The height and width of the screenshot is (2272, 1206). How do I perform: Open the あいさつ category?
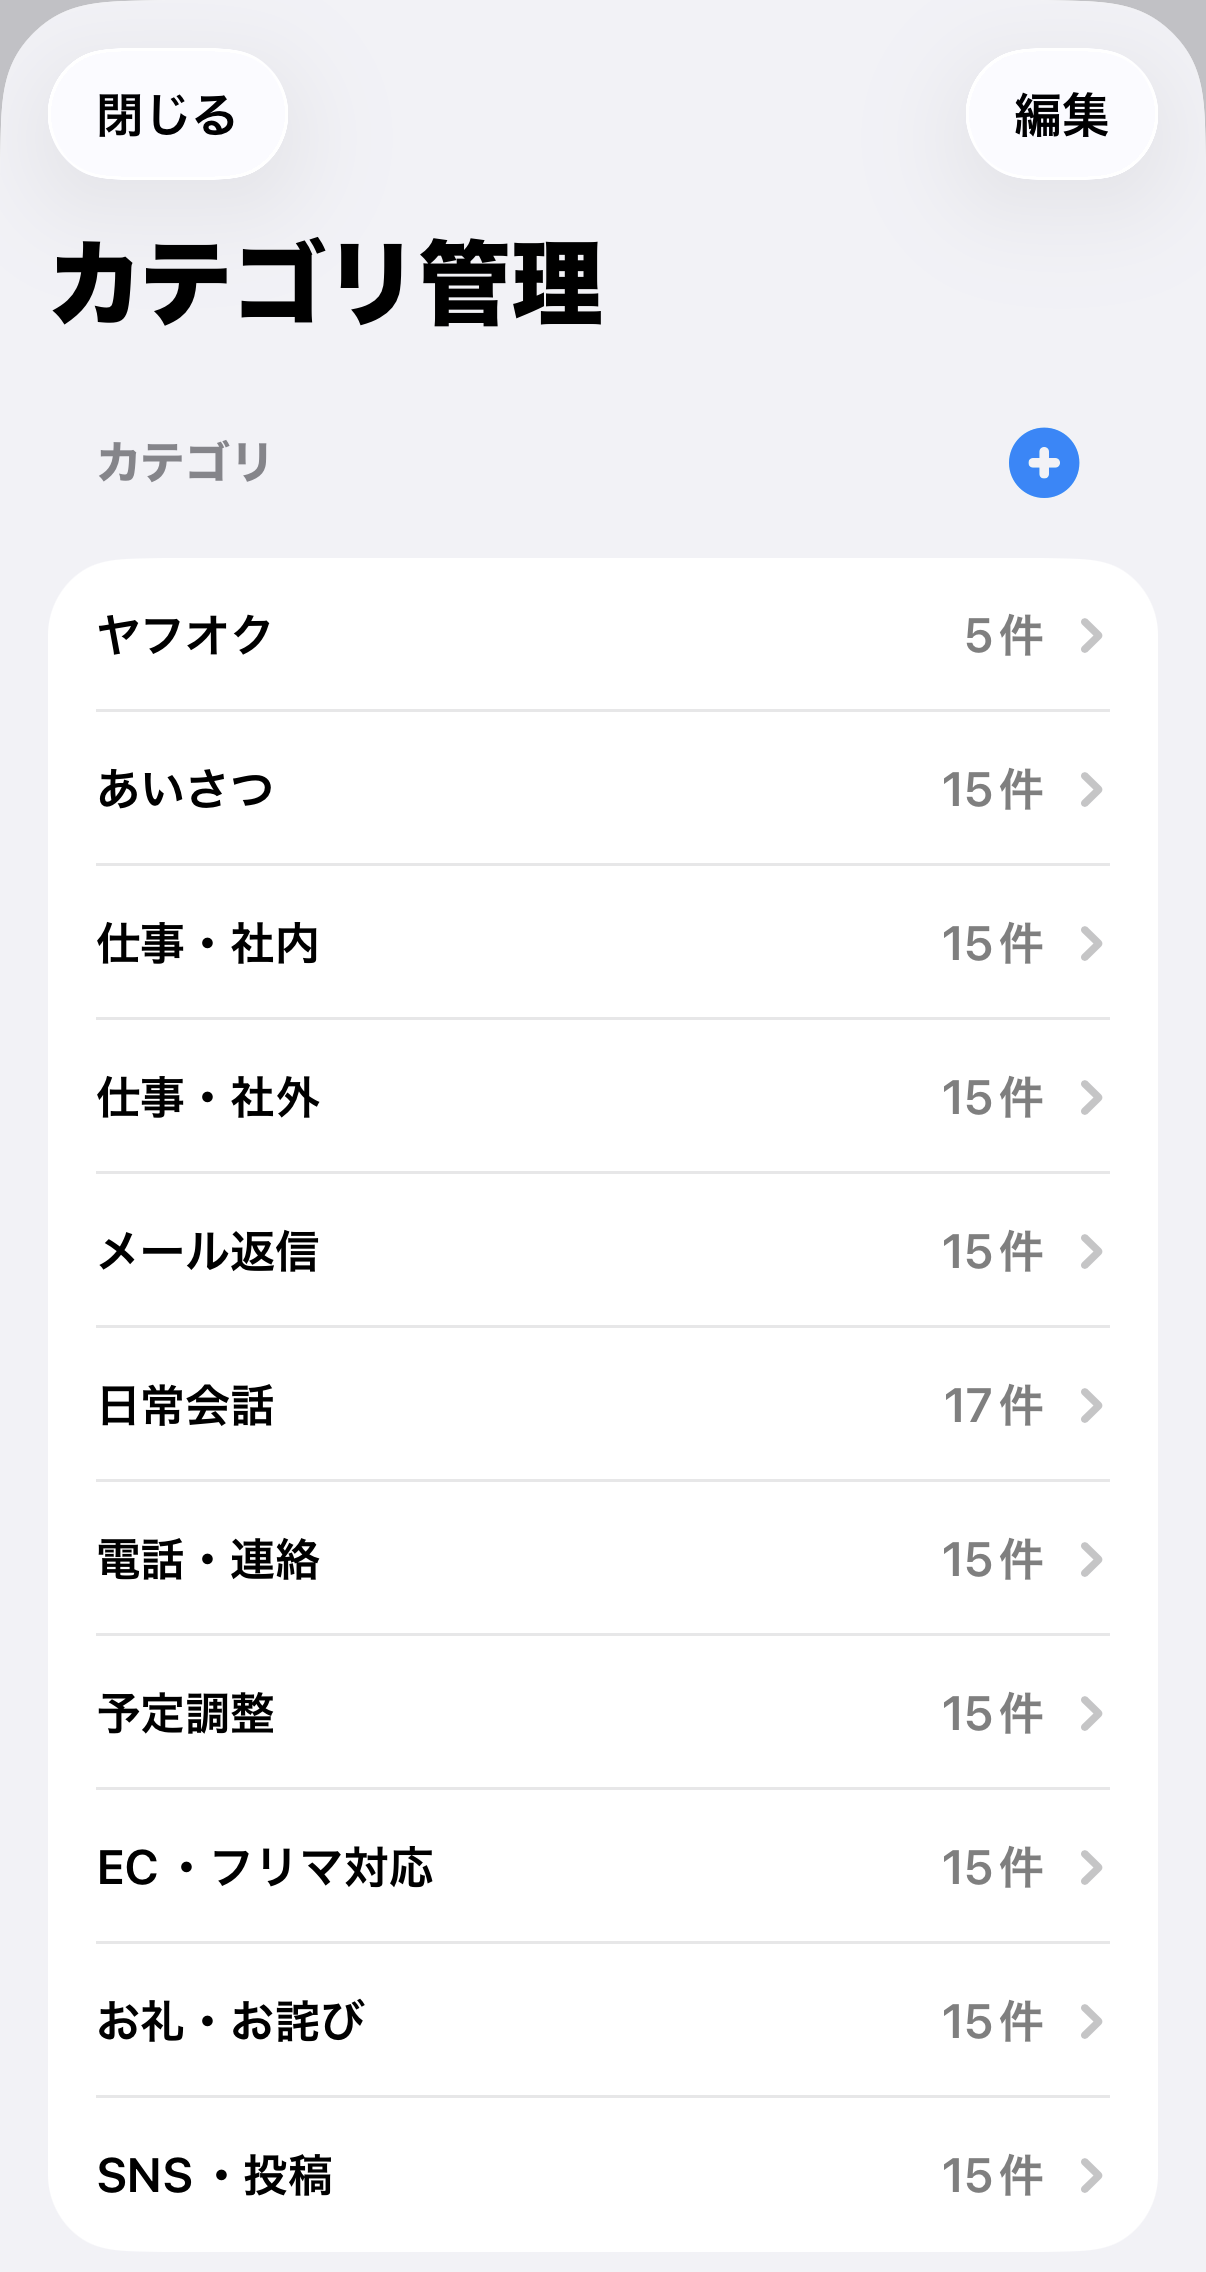(185, 790)
